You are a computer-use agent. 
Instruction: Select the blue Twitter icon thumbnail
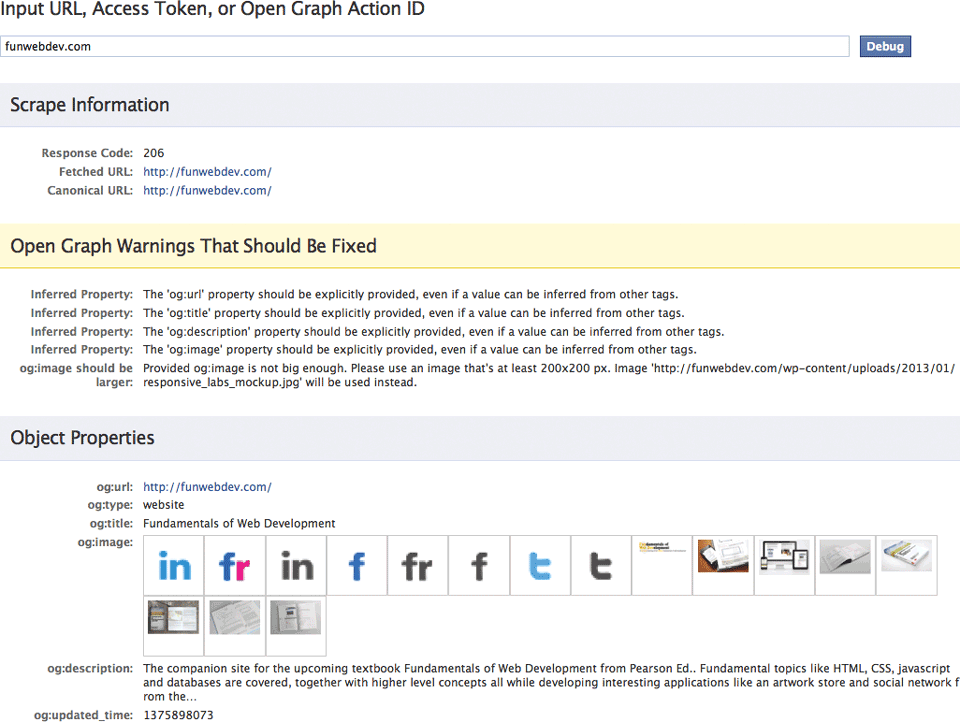pyautogui.click(x=540, y=566)
